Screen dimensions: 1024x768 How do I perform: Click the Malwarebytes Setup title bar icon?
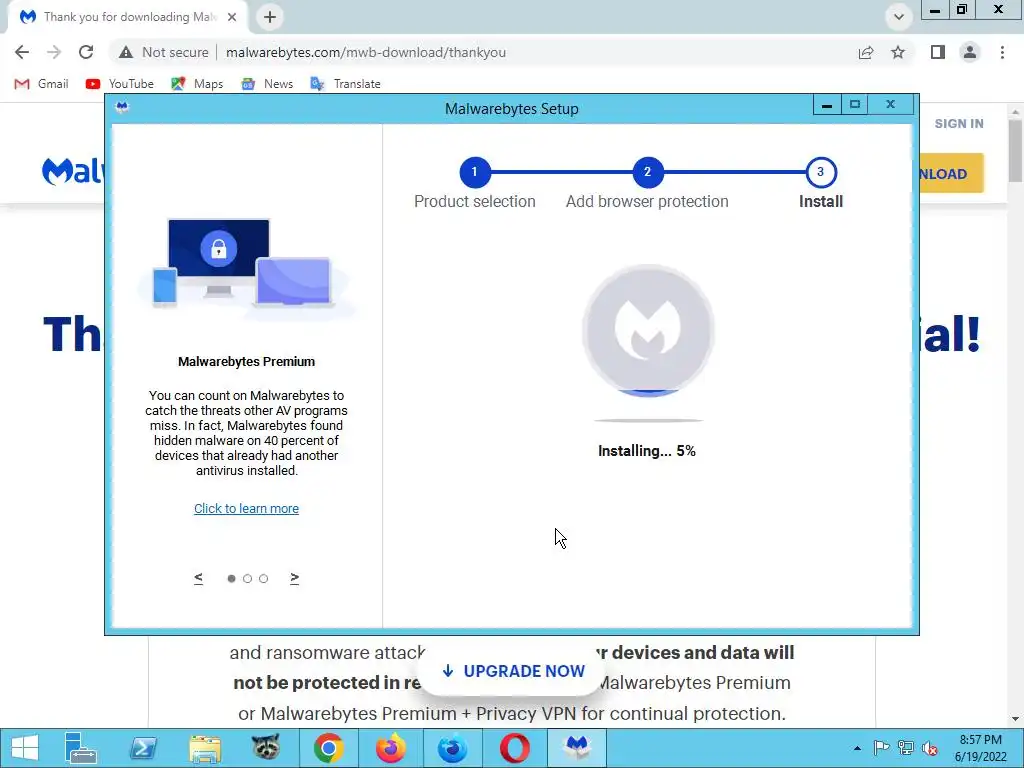(122, 107)
